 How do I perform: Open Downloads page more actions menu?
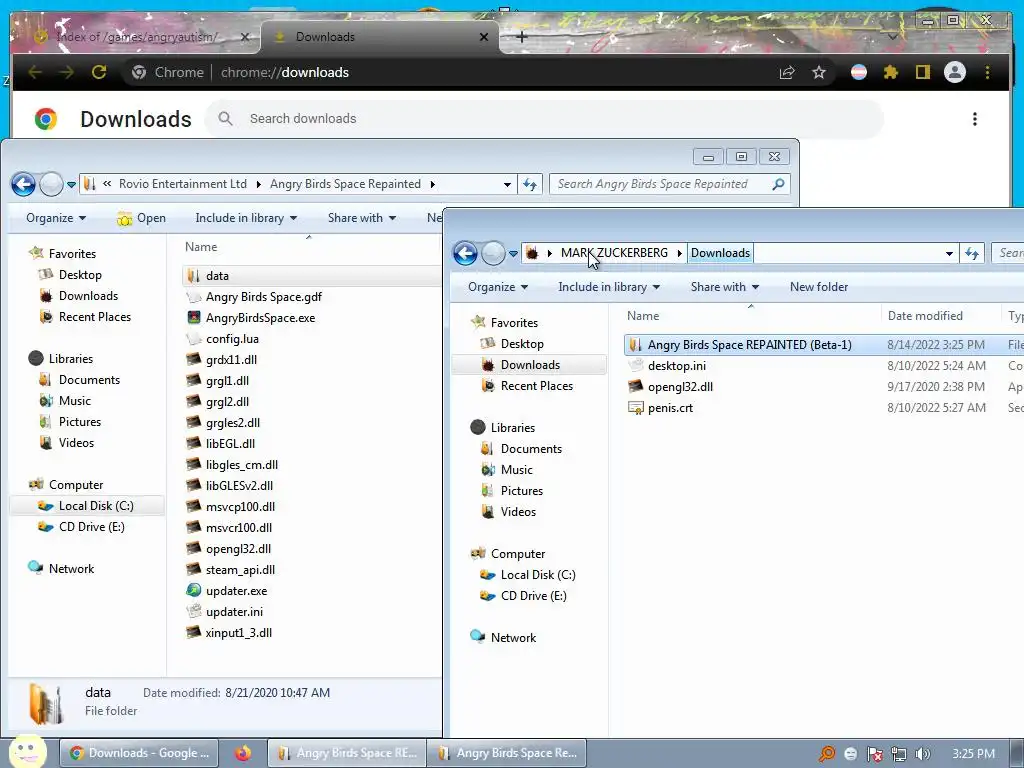pos(974,119)
